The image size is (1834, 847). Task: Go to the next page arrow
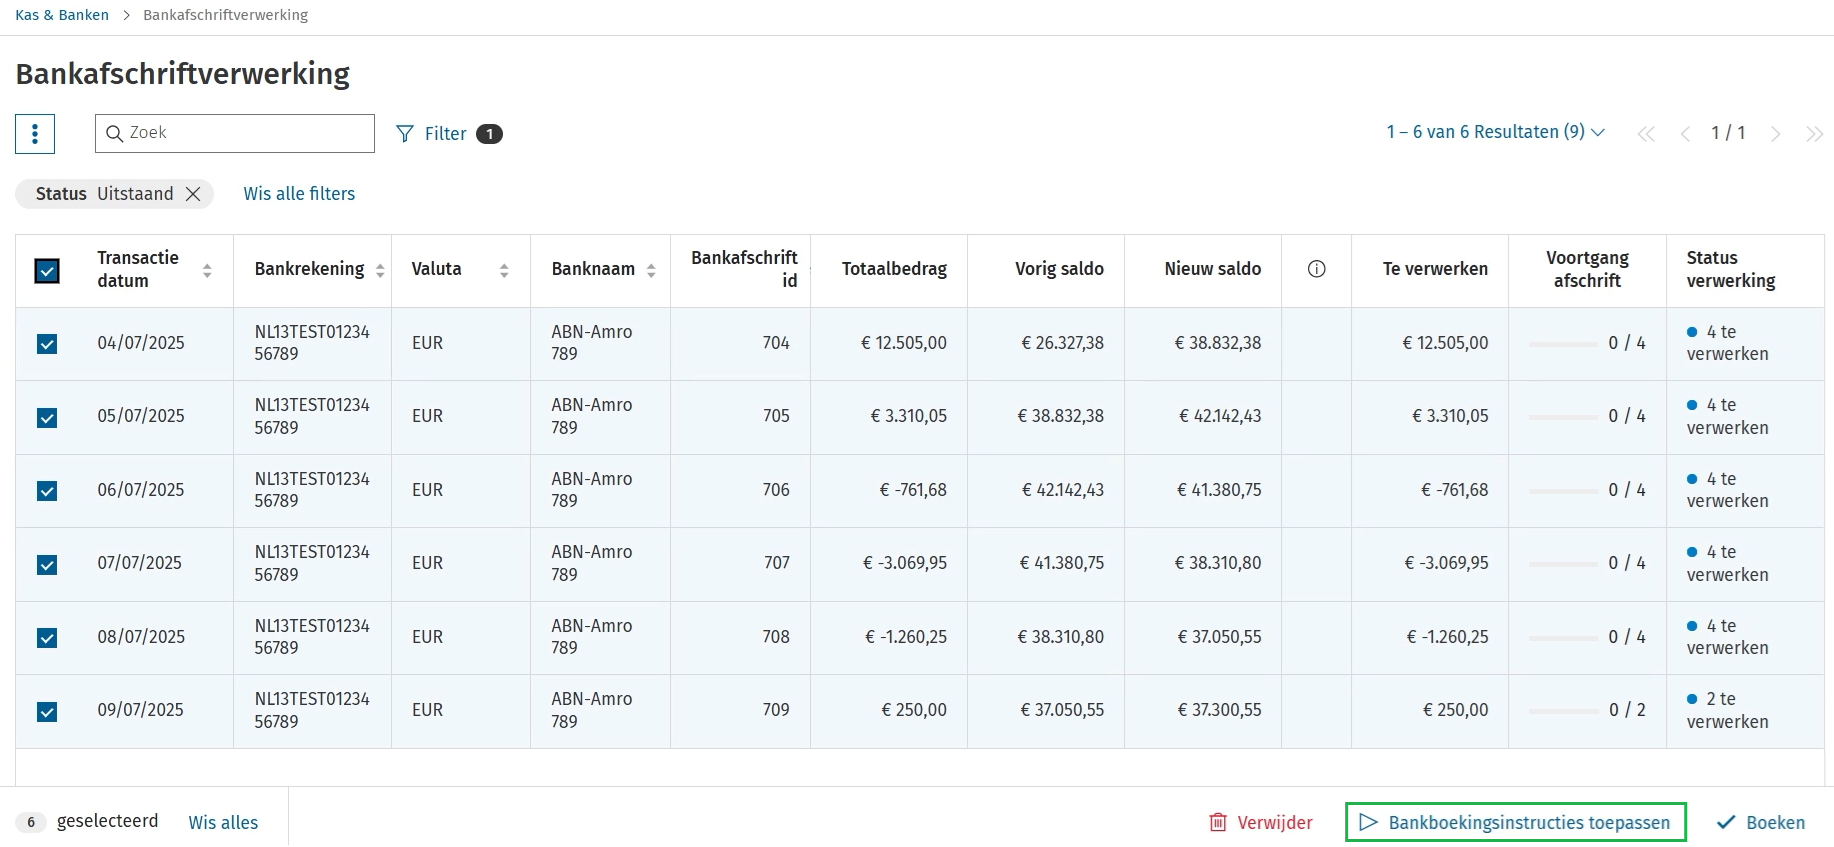point(1775,134)
